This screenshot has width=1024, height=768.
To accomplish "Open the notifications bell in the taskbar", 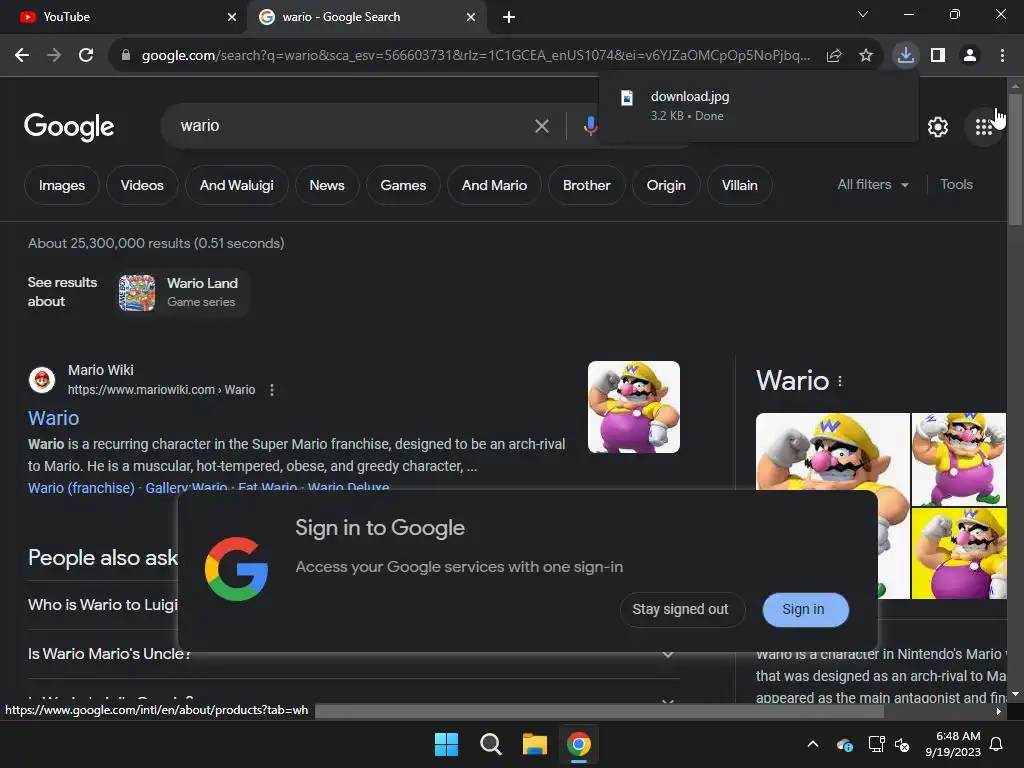I will (997, 744).
